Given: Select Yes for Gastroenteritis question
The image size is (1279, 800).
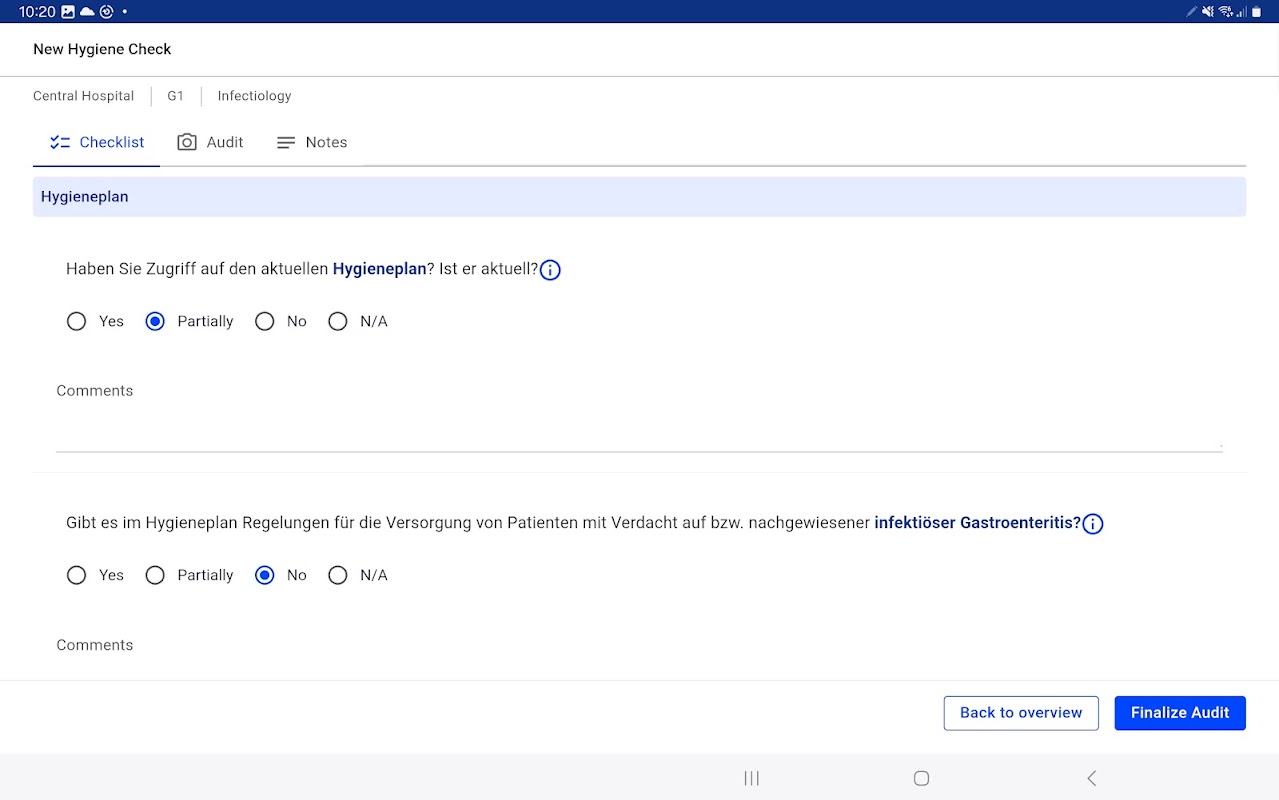Looking at the screenshot, I should point(76,575).
